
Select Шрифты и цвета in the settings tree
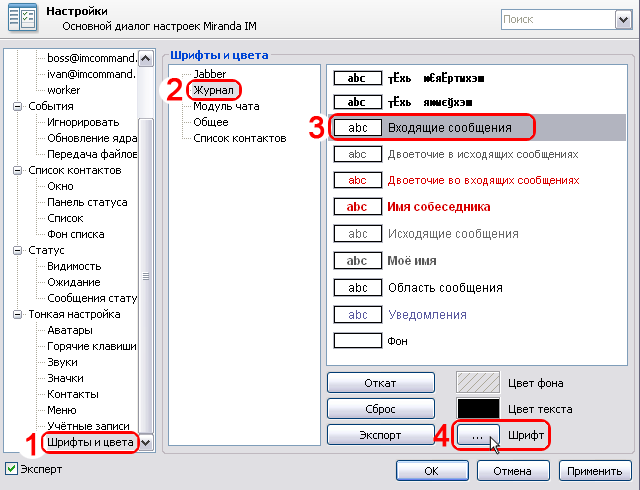point(90,442)
